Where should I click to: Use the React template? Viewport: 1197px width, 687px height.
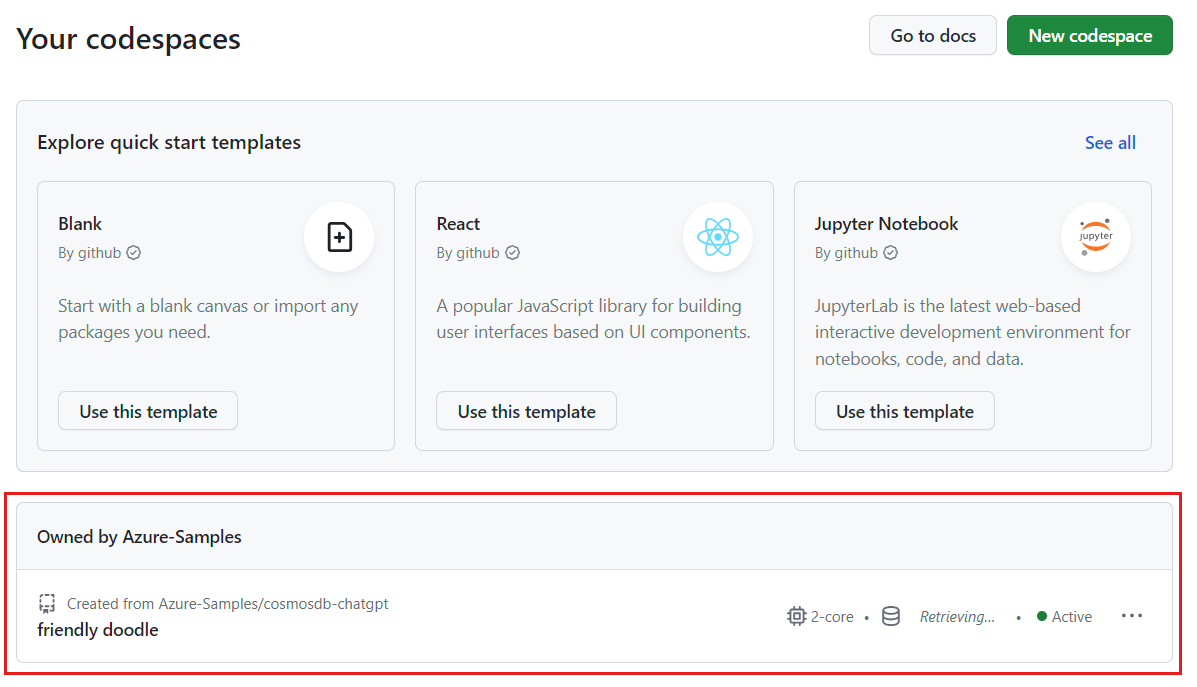click(x=526, y=410)
